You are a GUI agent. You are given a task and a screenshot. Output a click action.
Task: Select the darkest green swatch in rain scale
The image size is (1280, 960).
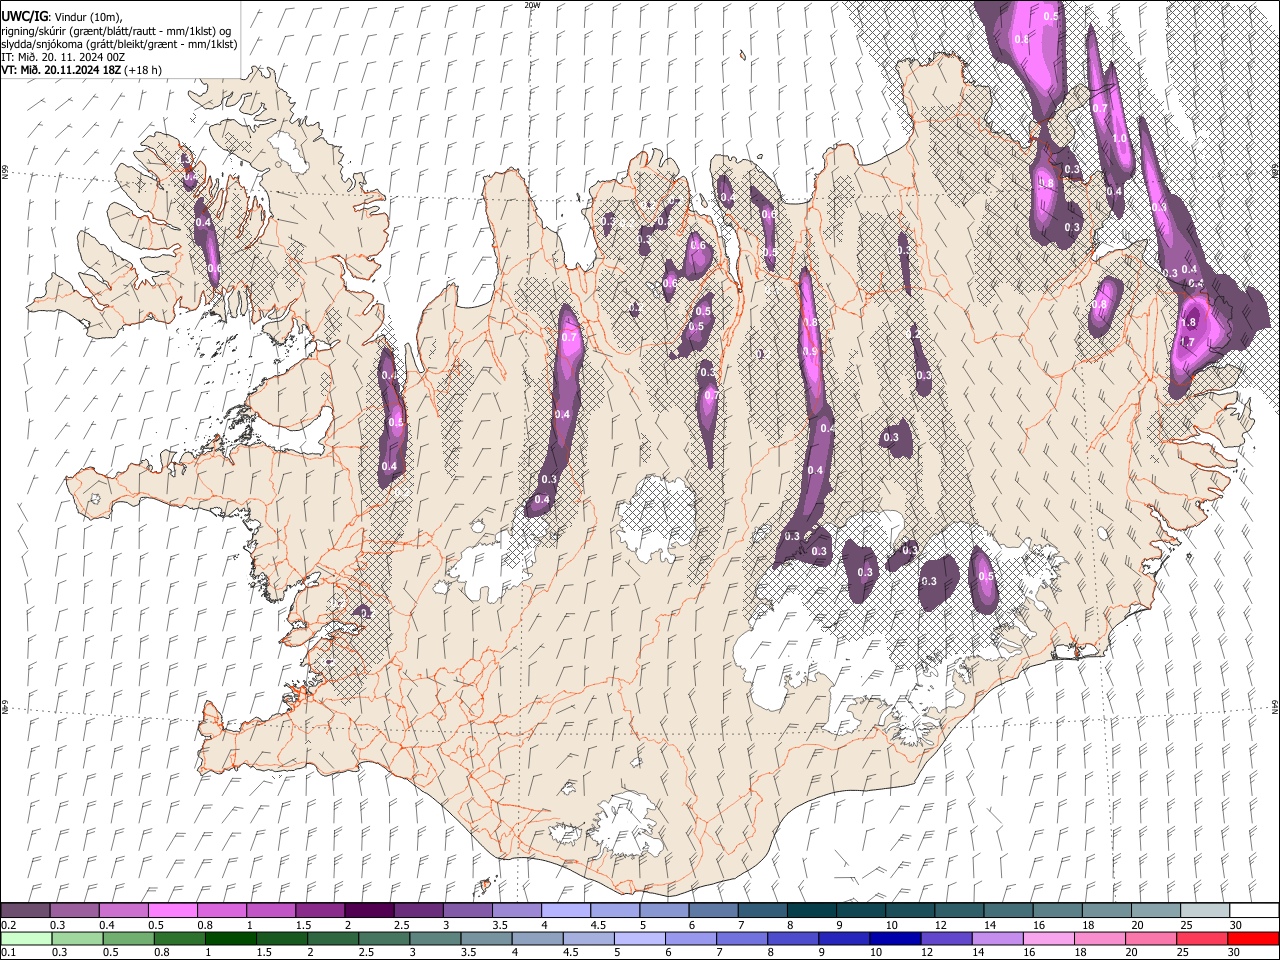(230, 938)
